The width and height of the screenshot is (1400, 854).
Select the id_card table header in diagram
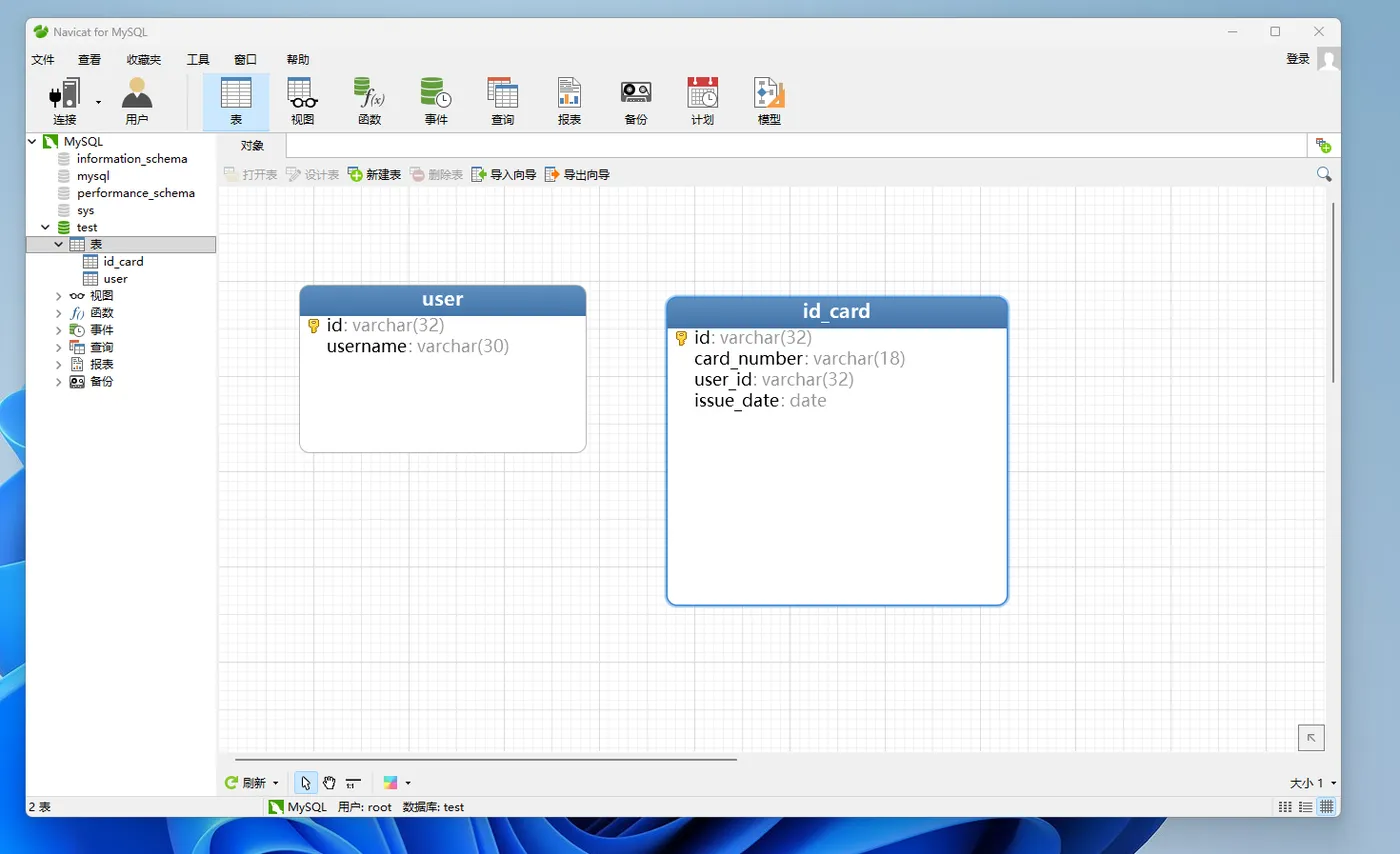coord(837,312)
